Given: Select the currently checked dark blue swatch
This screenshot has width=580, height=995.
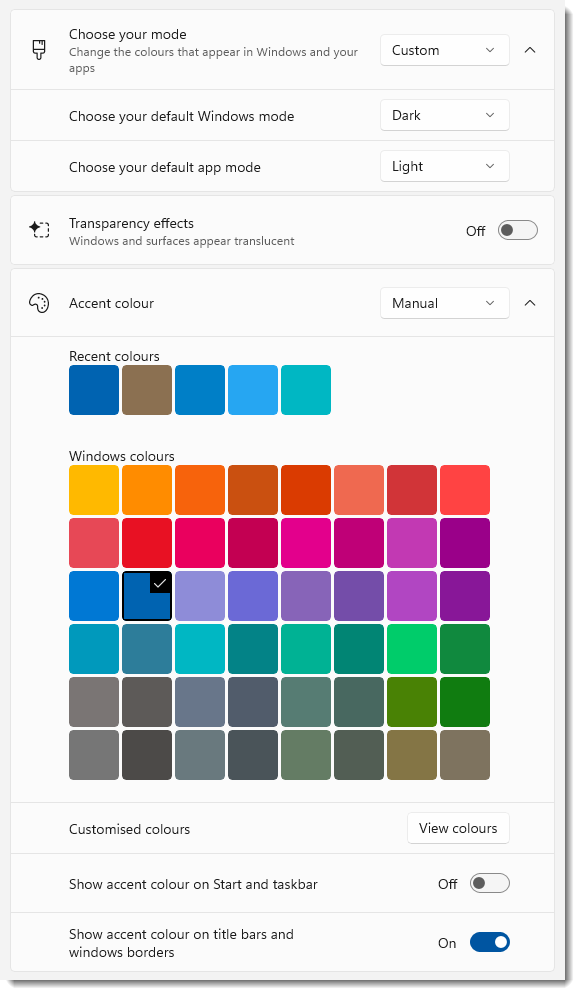Looking at the screenshot, I should (x=146, y=595).
